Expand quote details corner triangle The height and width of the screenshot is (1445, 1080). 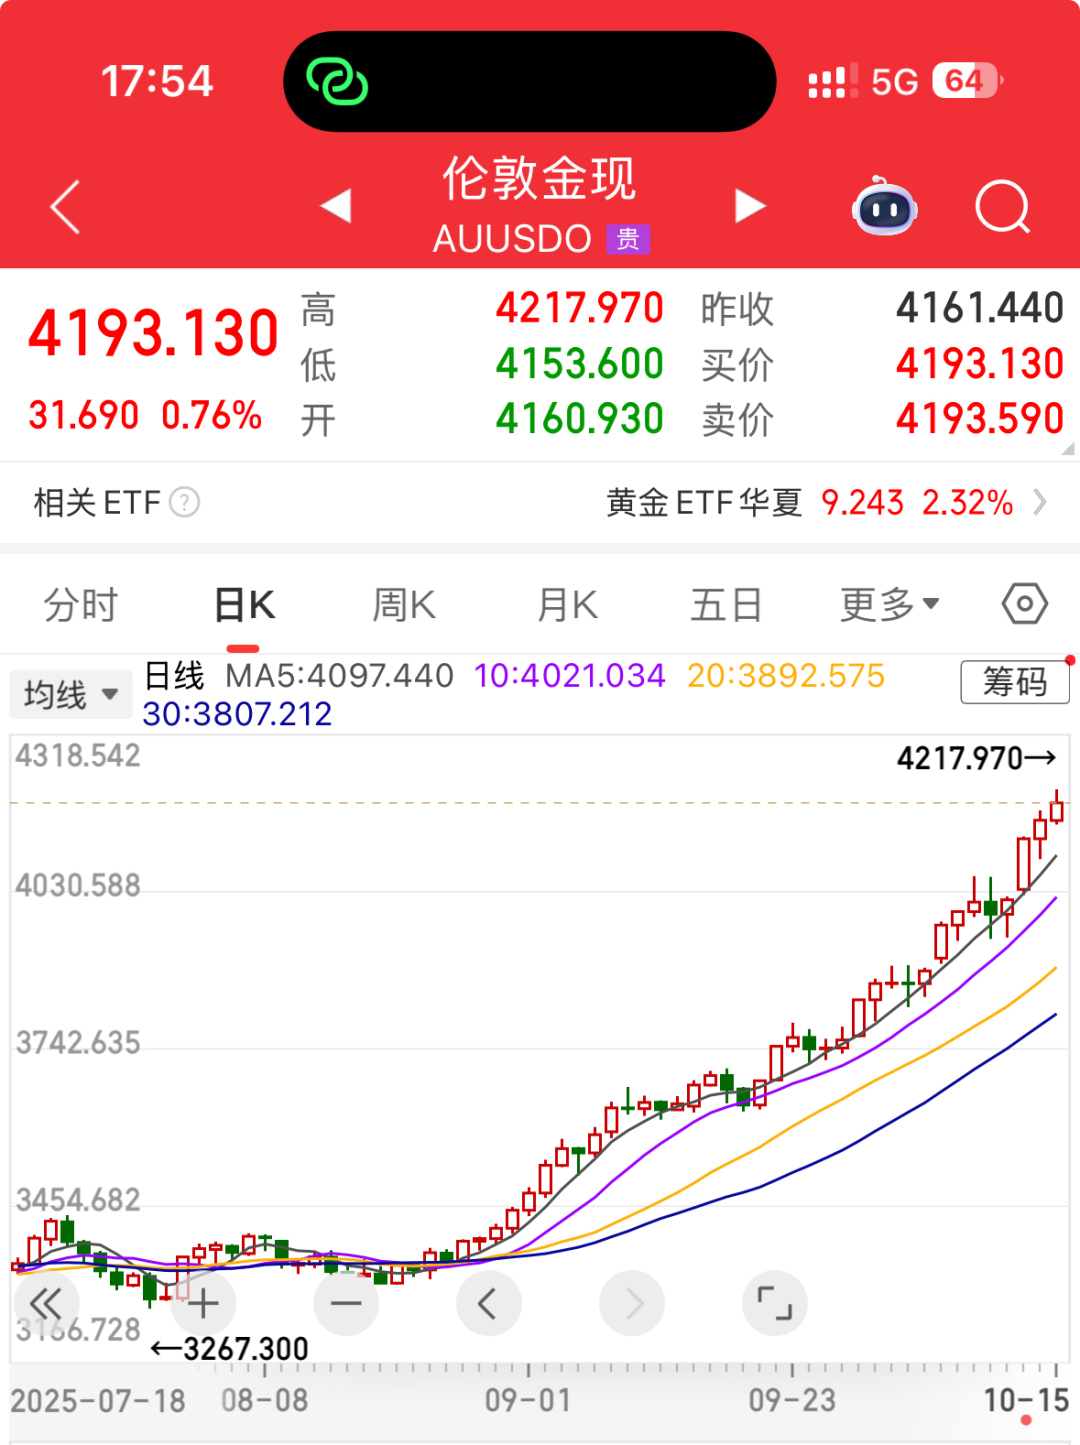click(x=1067, y=449)
